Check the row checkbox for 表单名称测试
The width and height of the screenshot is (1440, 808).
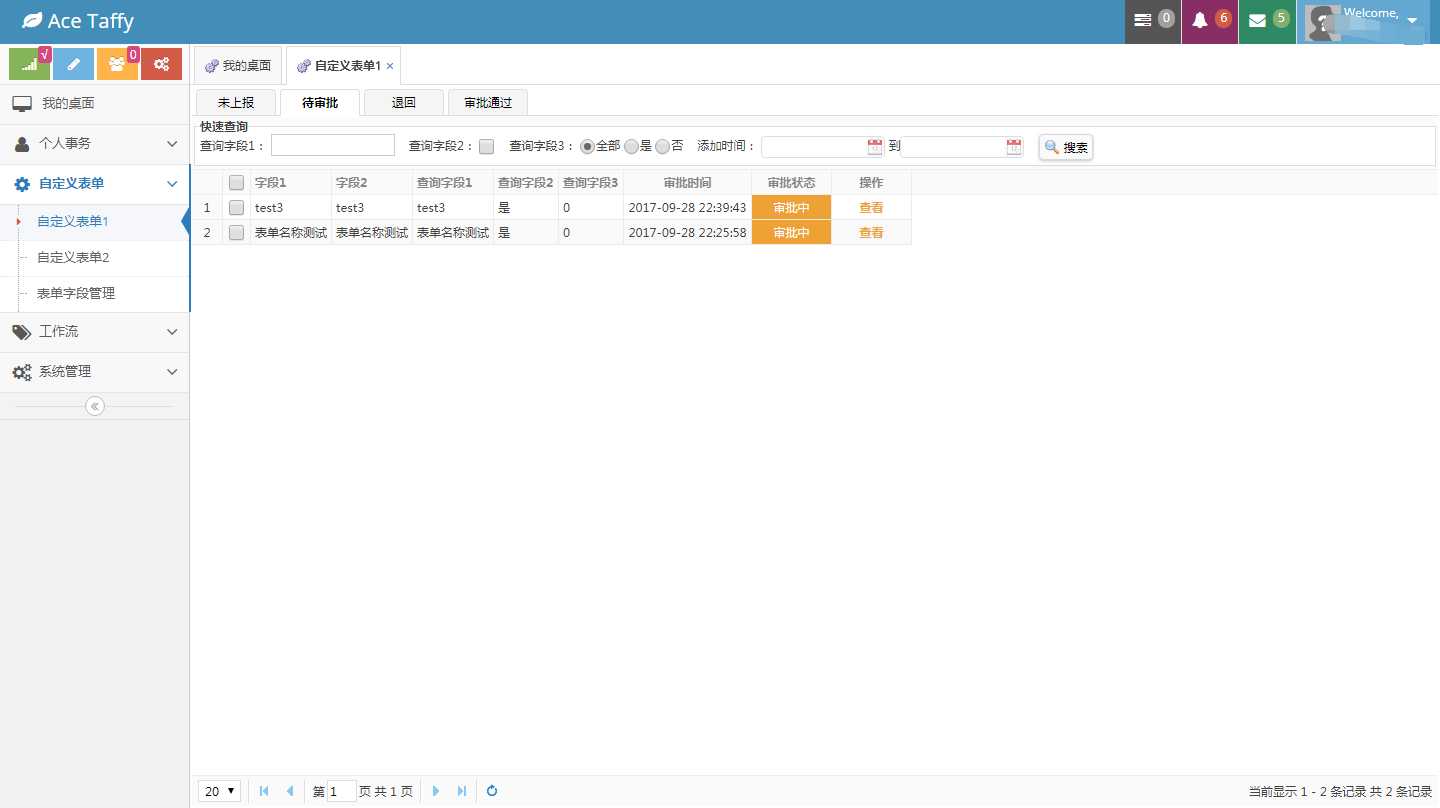tap(236, 232)
